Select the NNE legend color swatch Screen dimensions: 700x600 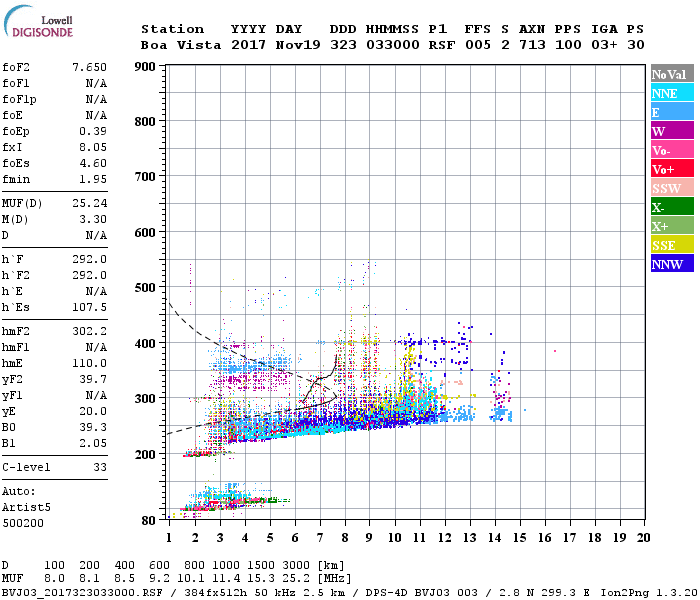[x=672, y=93]
